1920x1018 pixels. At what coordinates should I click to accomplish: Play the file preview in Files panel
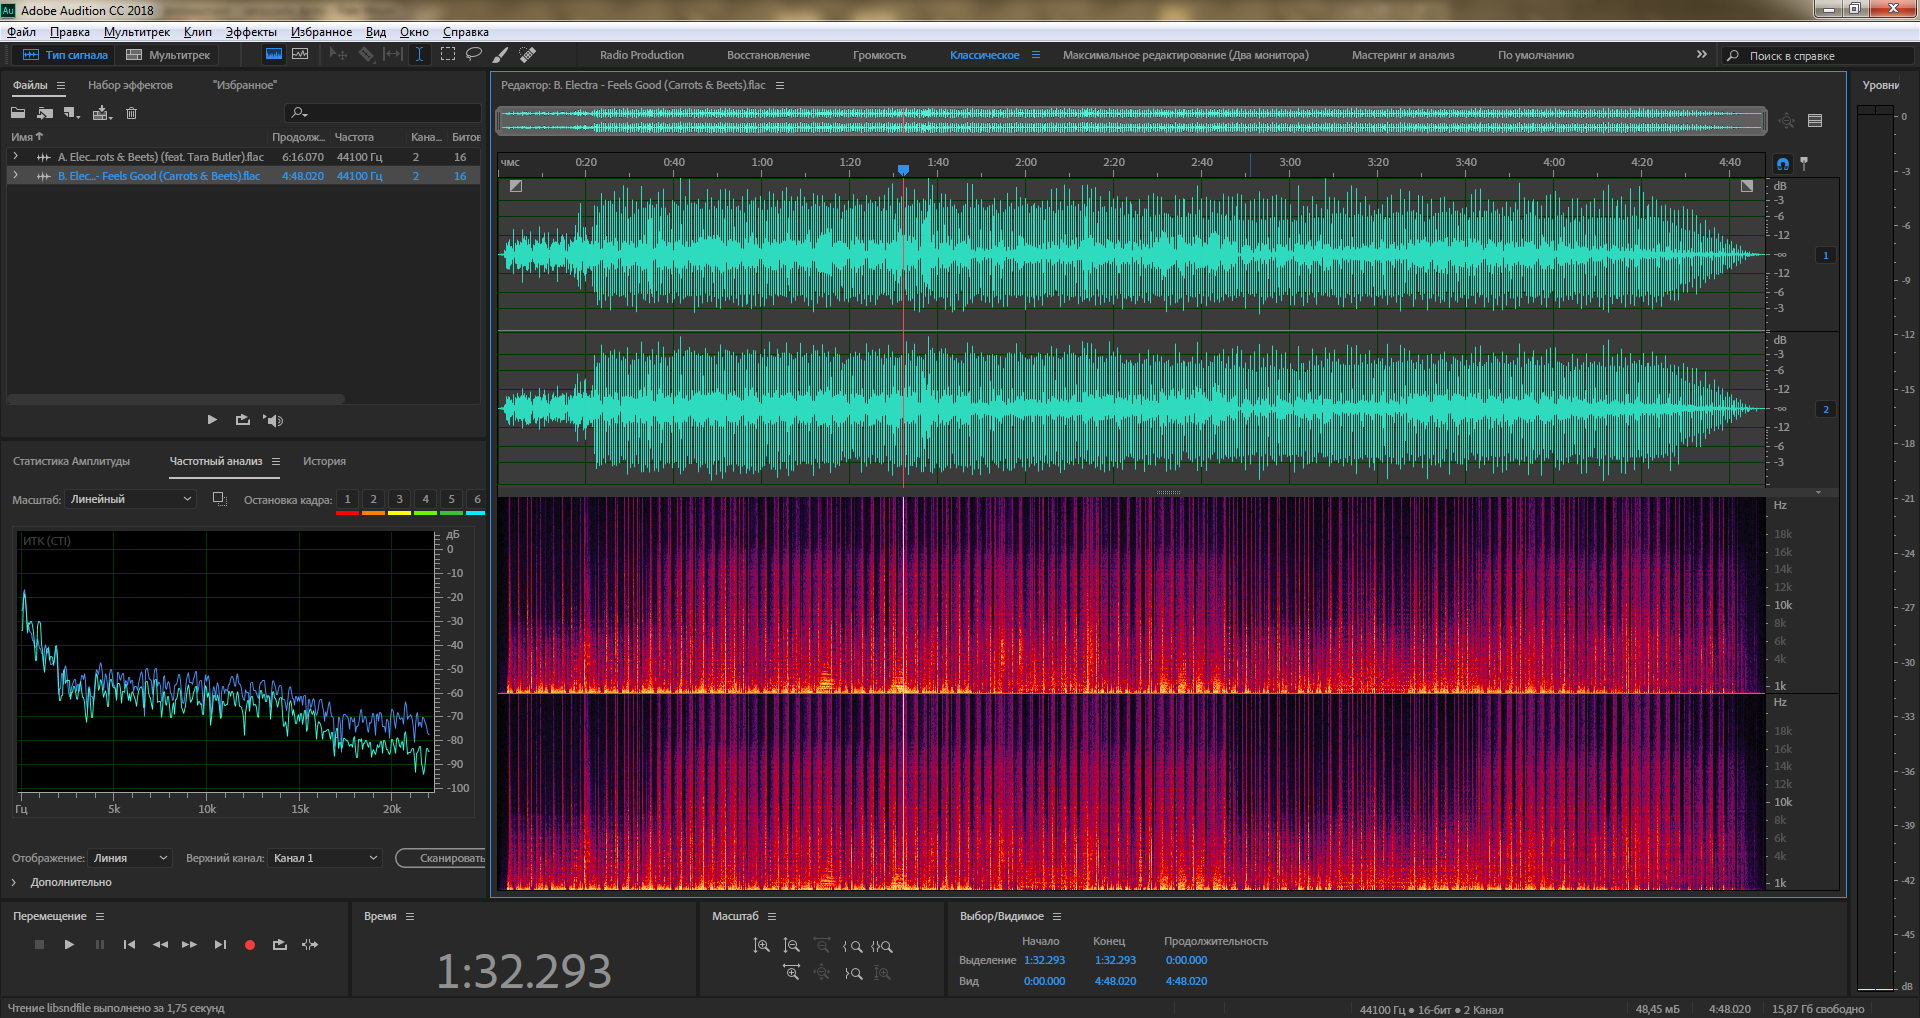pos(212,420)
